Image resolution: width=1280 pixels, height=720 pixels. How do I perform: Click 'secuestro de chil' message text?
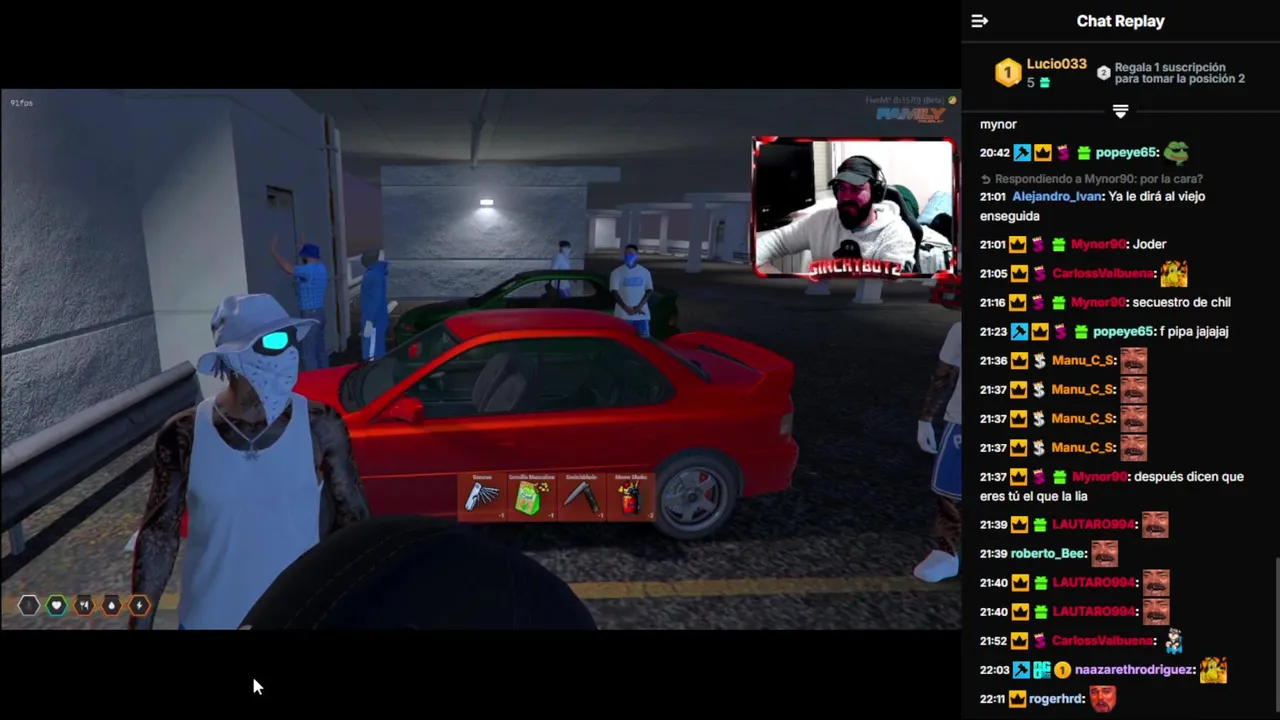tap(1181, 302)
